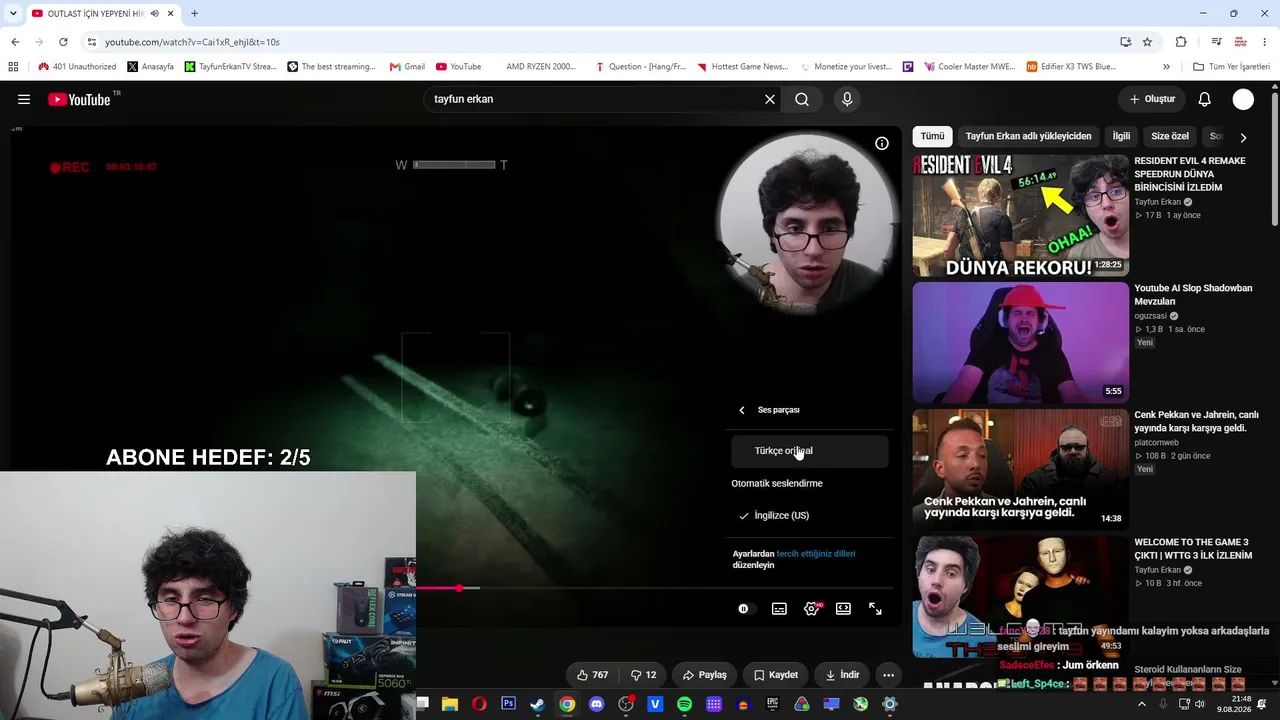Screen dimensions: 1280x720
Task: Like the video with 767 likes
Action: tap(592, 675)
